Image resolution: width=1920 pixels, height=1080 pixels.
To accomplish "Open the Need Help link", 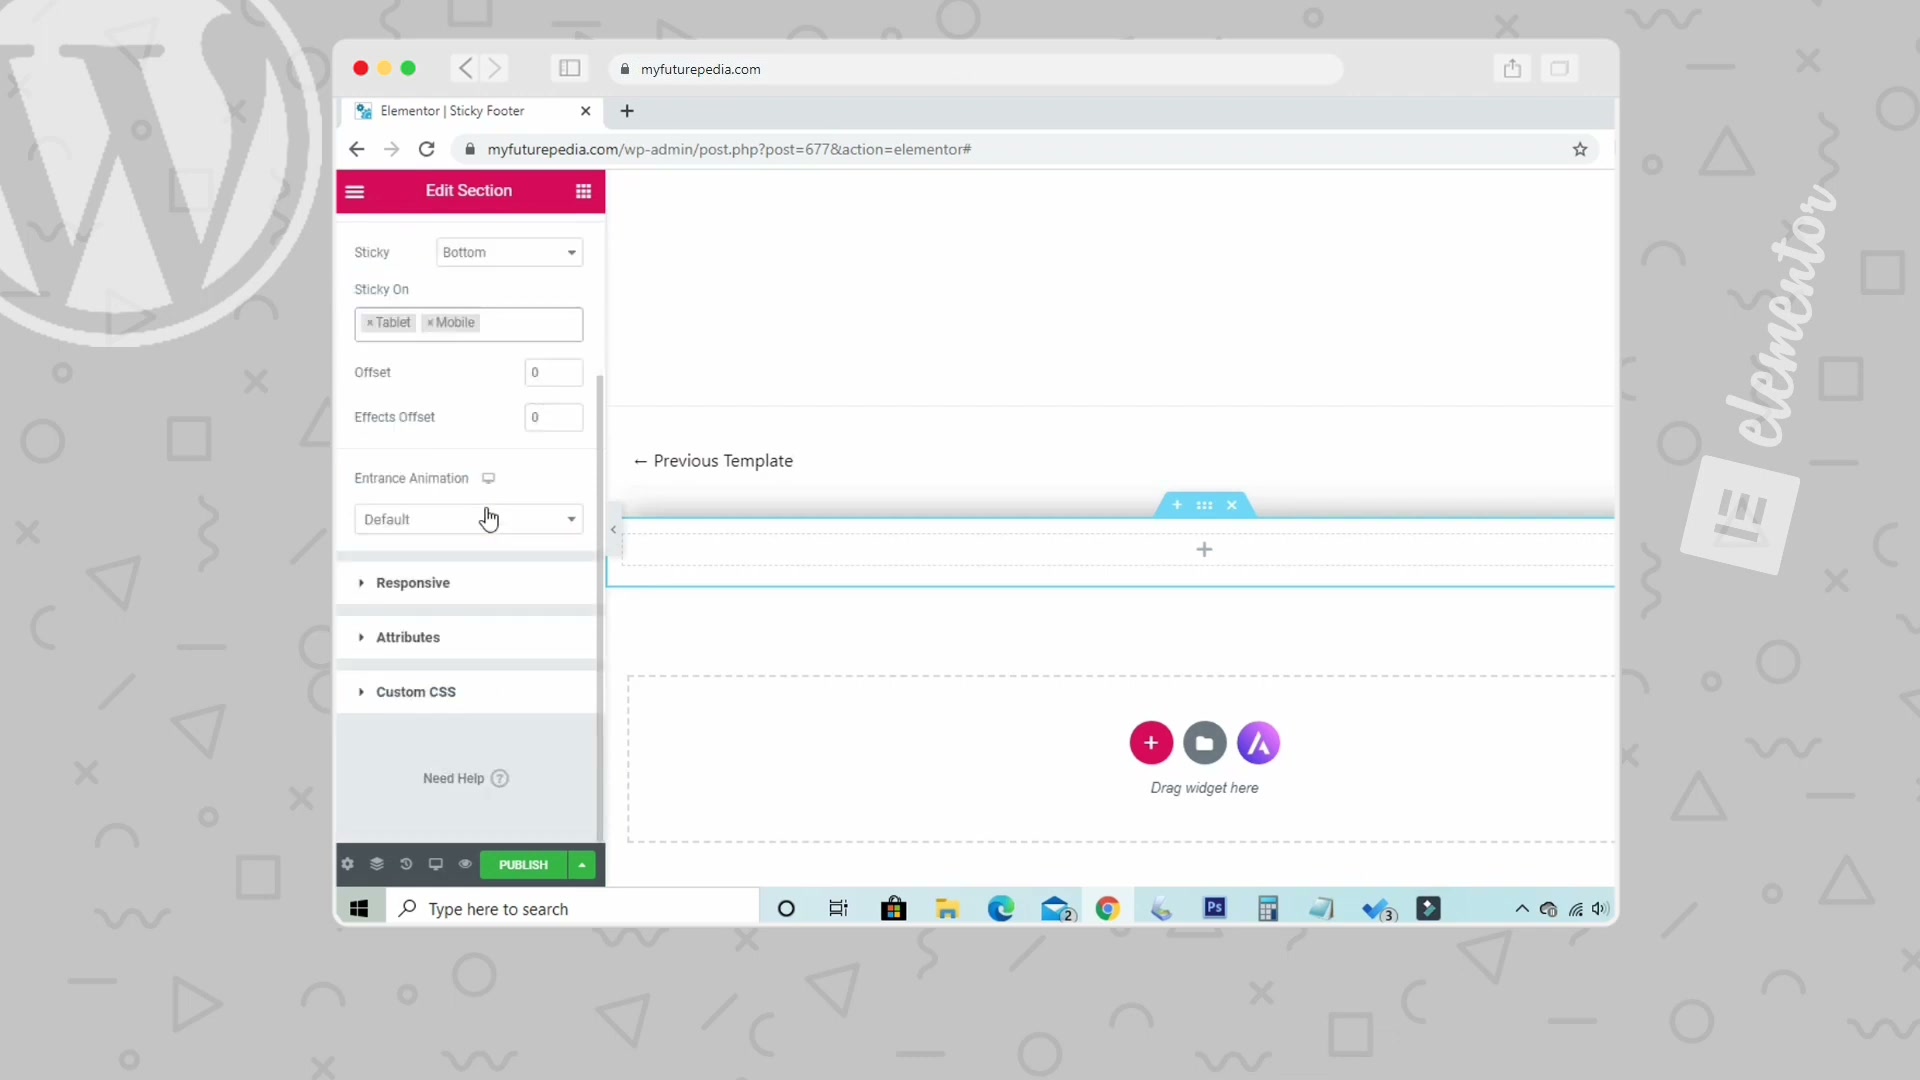I will 465,778.
